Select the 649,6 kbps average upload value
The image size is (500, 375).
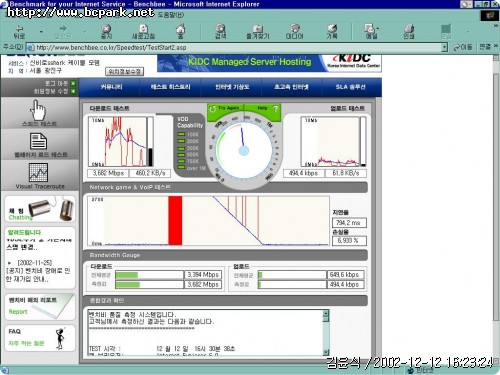tap(346, 275)
